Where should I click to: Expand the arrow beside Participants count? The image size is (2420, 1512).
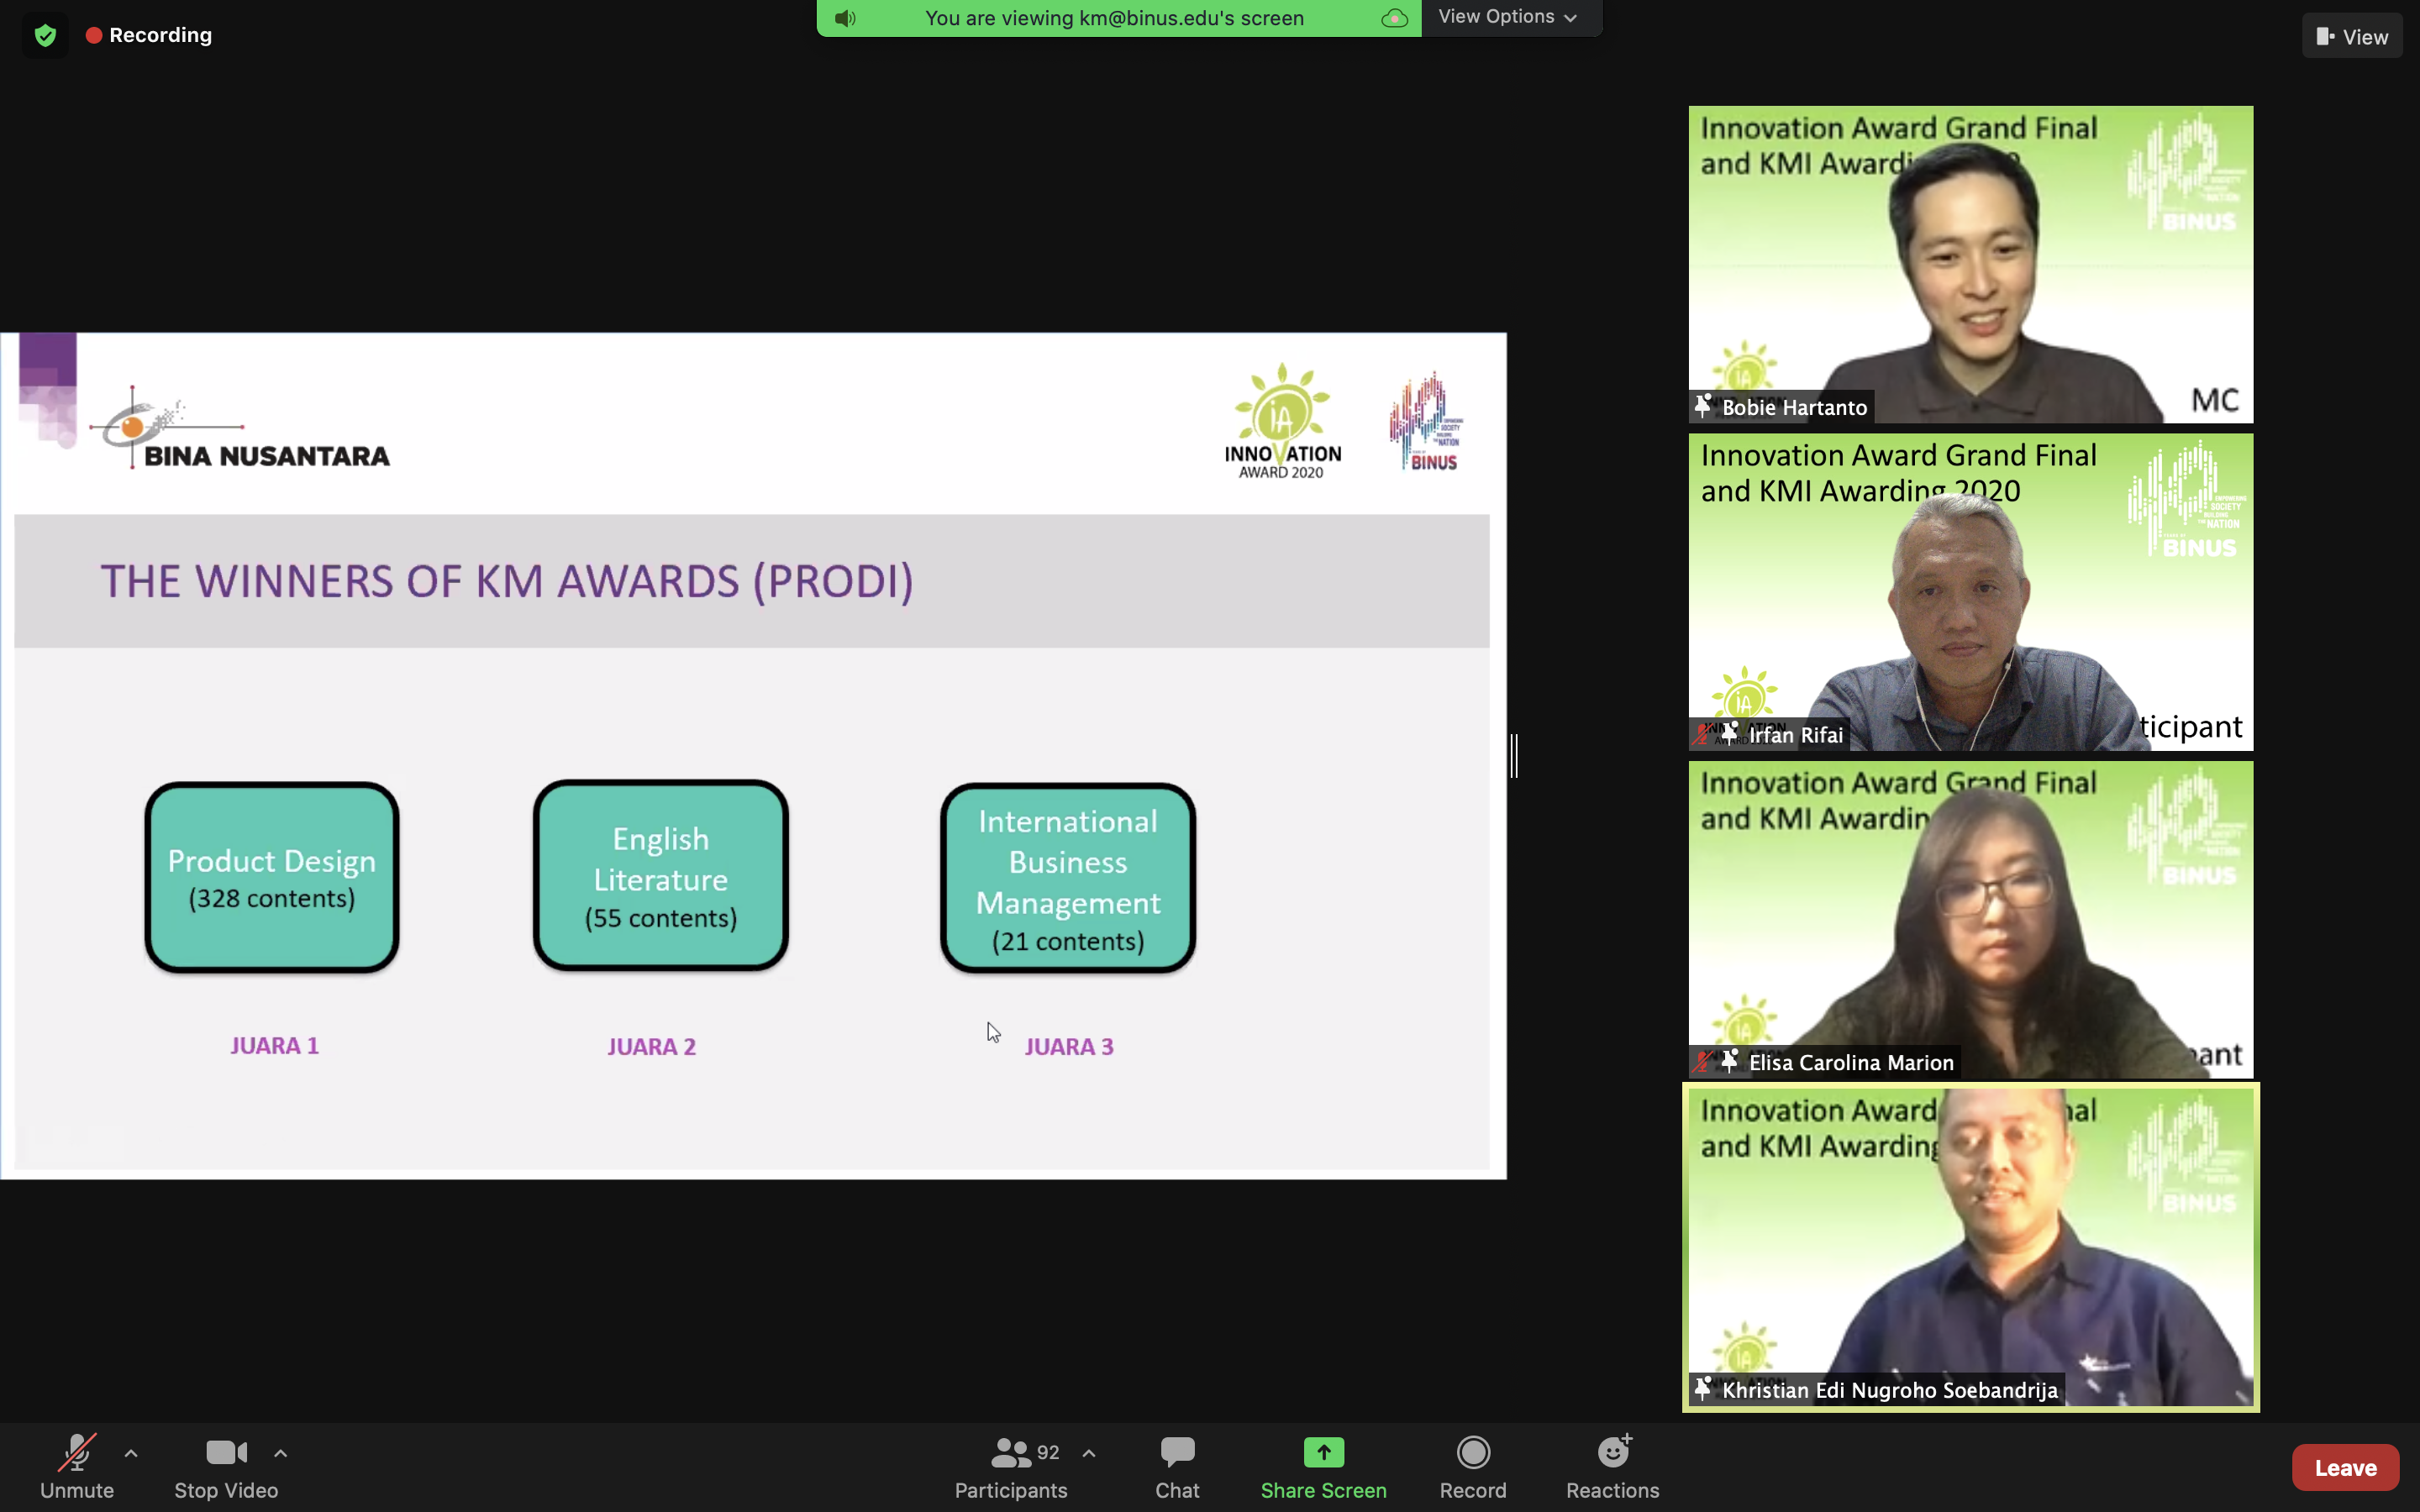click(x=1089, y=1453)
